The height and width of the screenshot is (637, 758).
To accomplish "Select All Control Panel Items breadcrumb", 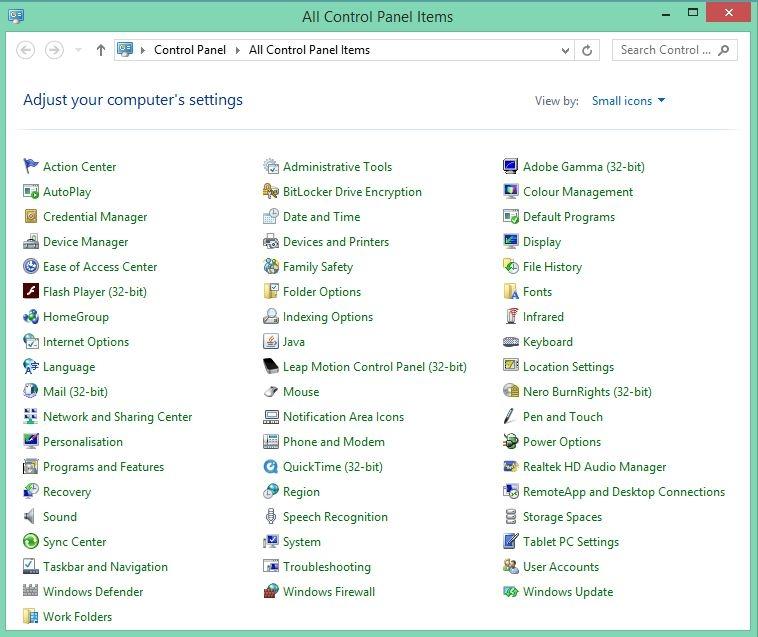I will click(309, 50).
